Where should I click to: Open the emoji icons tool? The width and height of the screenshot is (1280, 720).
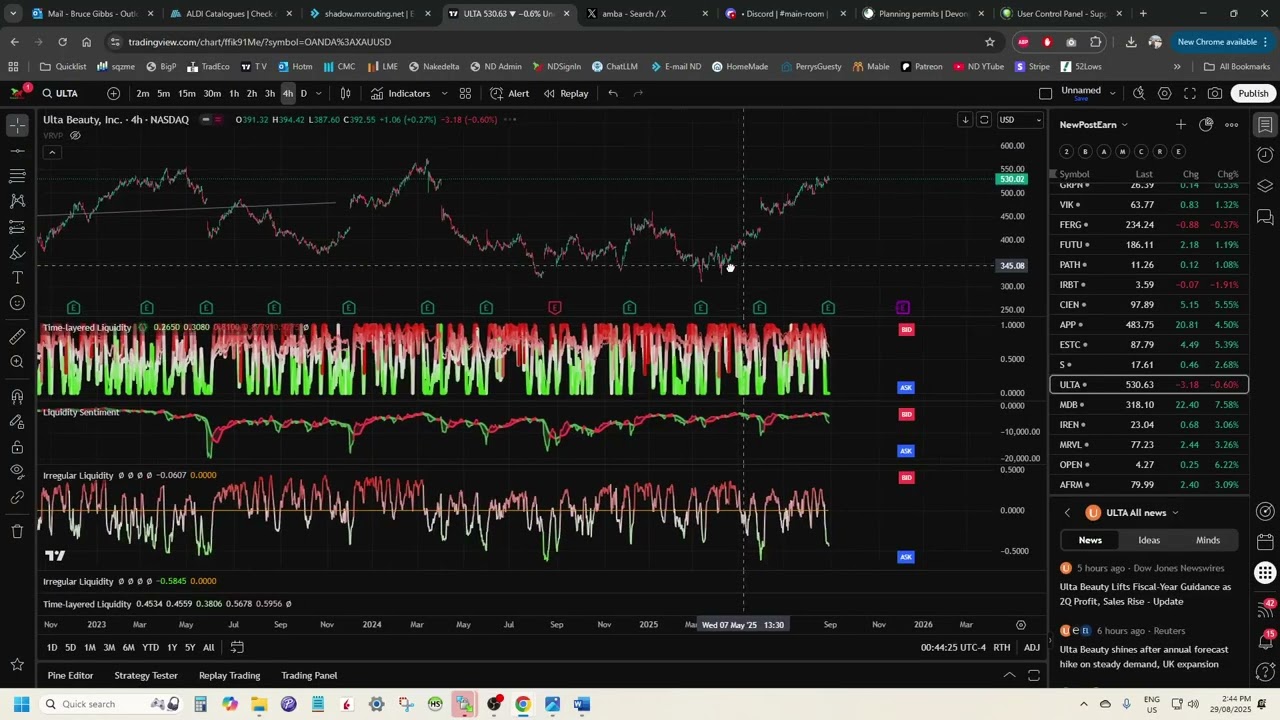click(17, 303)
